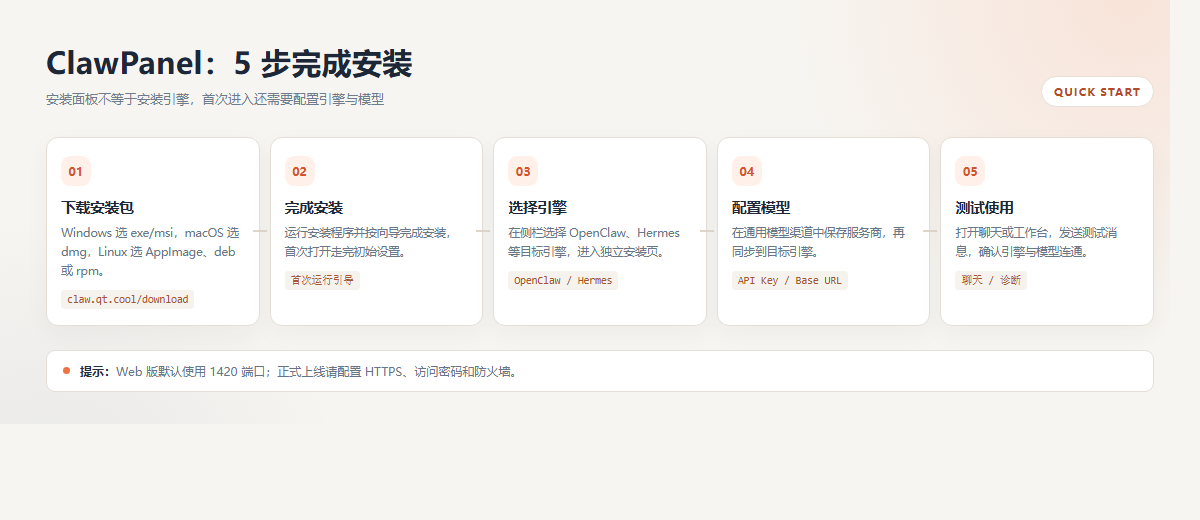1200x520 pixels.
Task: Click the subtitle starting 安装面板不等于安装引擎
Action: click(x=215, y=100)
